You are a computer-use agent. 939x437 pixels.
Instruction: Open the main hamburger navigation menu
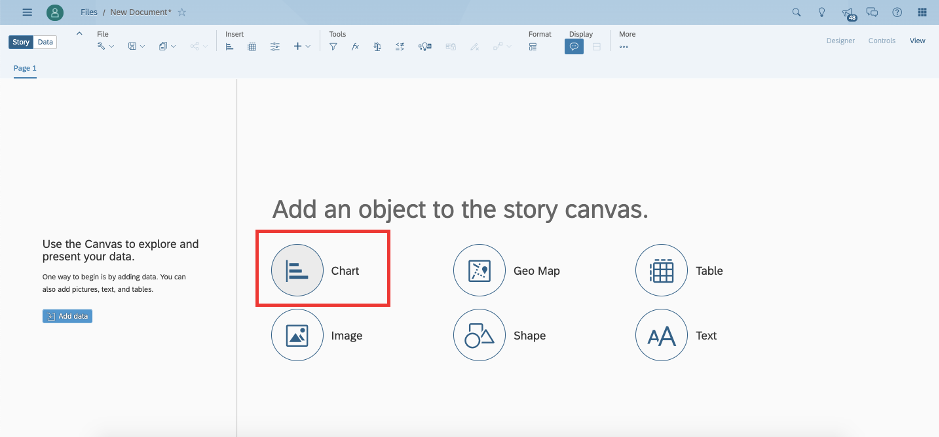[x=27, y=12]
